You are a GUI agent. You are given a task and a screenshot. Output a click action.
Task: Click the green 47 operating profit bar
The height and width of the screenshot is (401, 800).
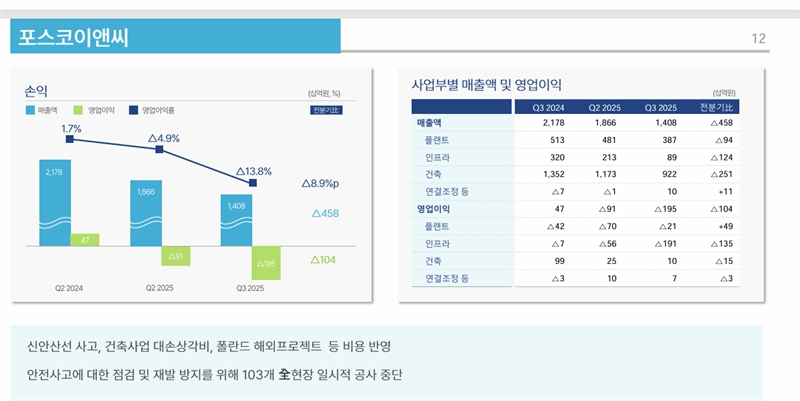(x=84, y=240)
